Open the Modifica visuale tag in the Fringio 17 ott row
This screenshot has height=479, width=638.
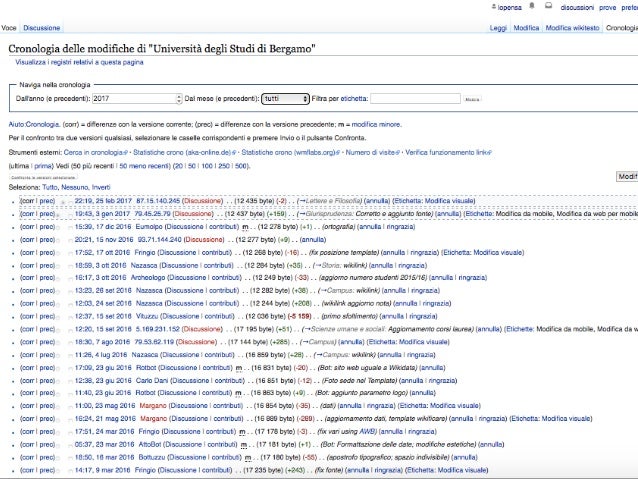498,253
